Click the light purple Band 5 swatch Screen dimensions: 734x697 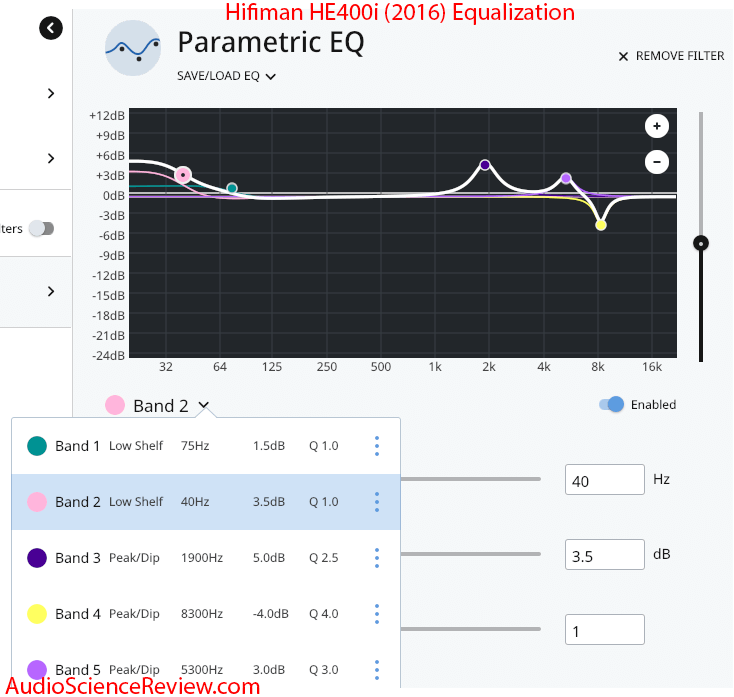37,670
